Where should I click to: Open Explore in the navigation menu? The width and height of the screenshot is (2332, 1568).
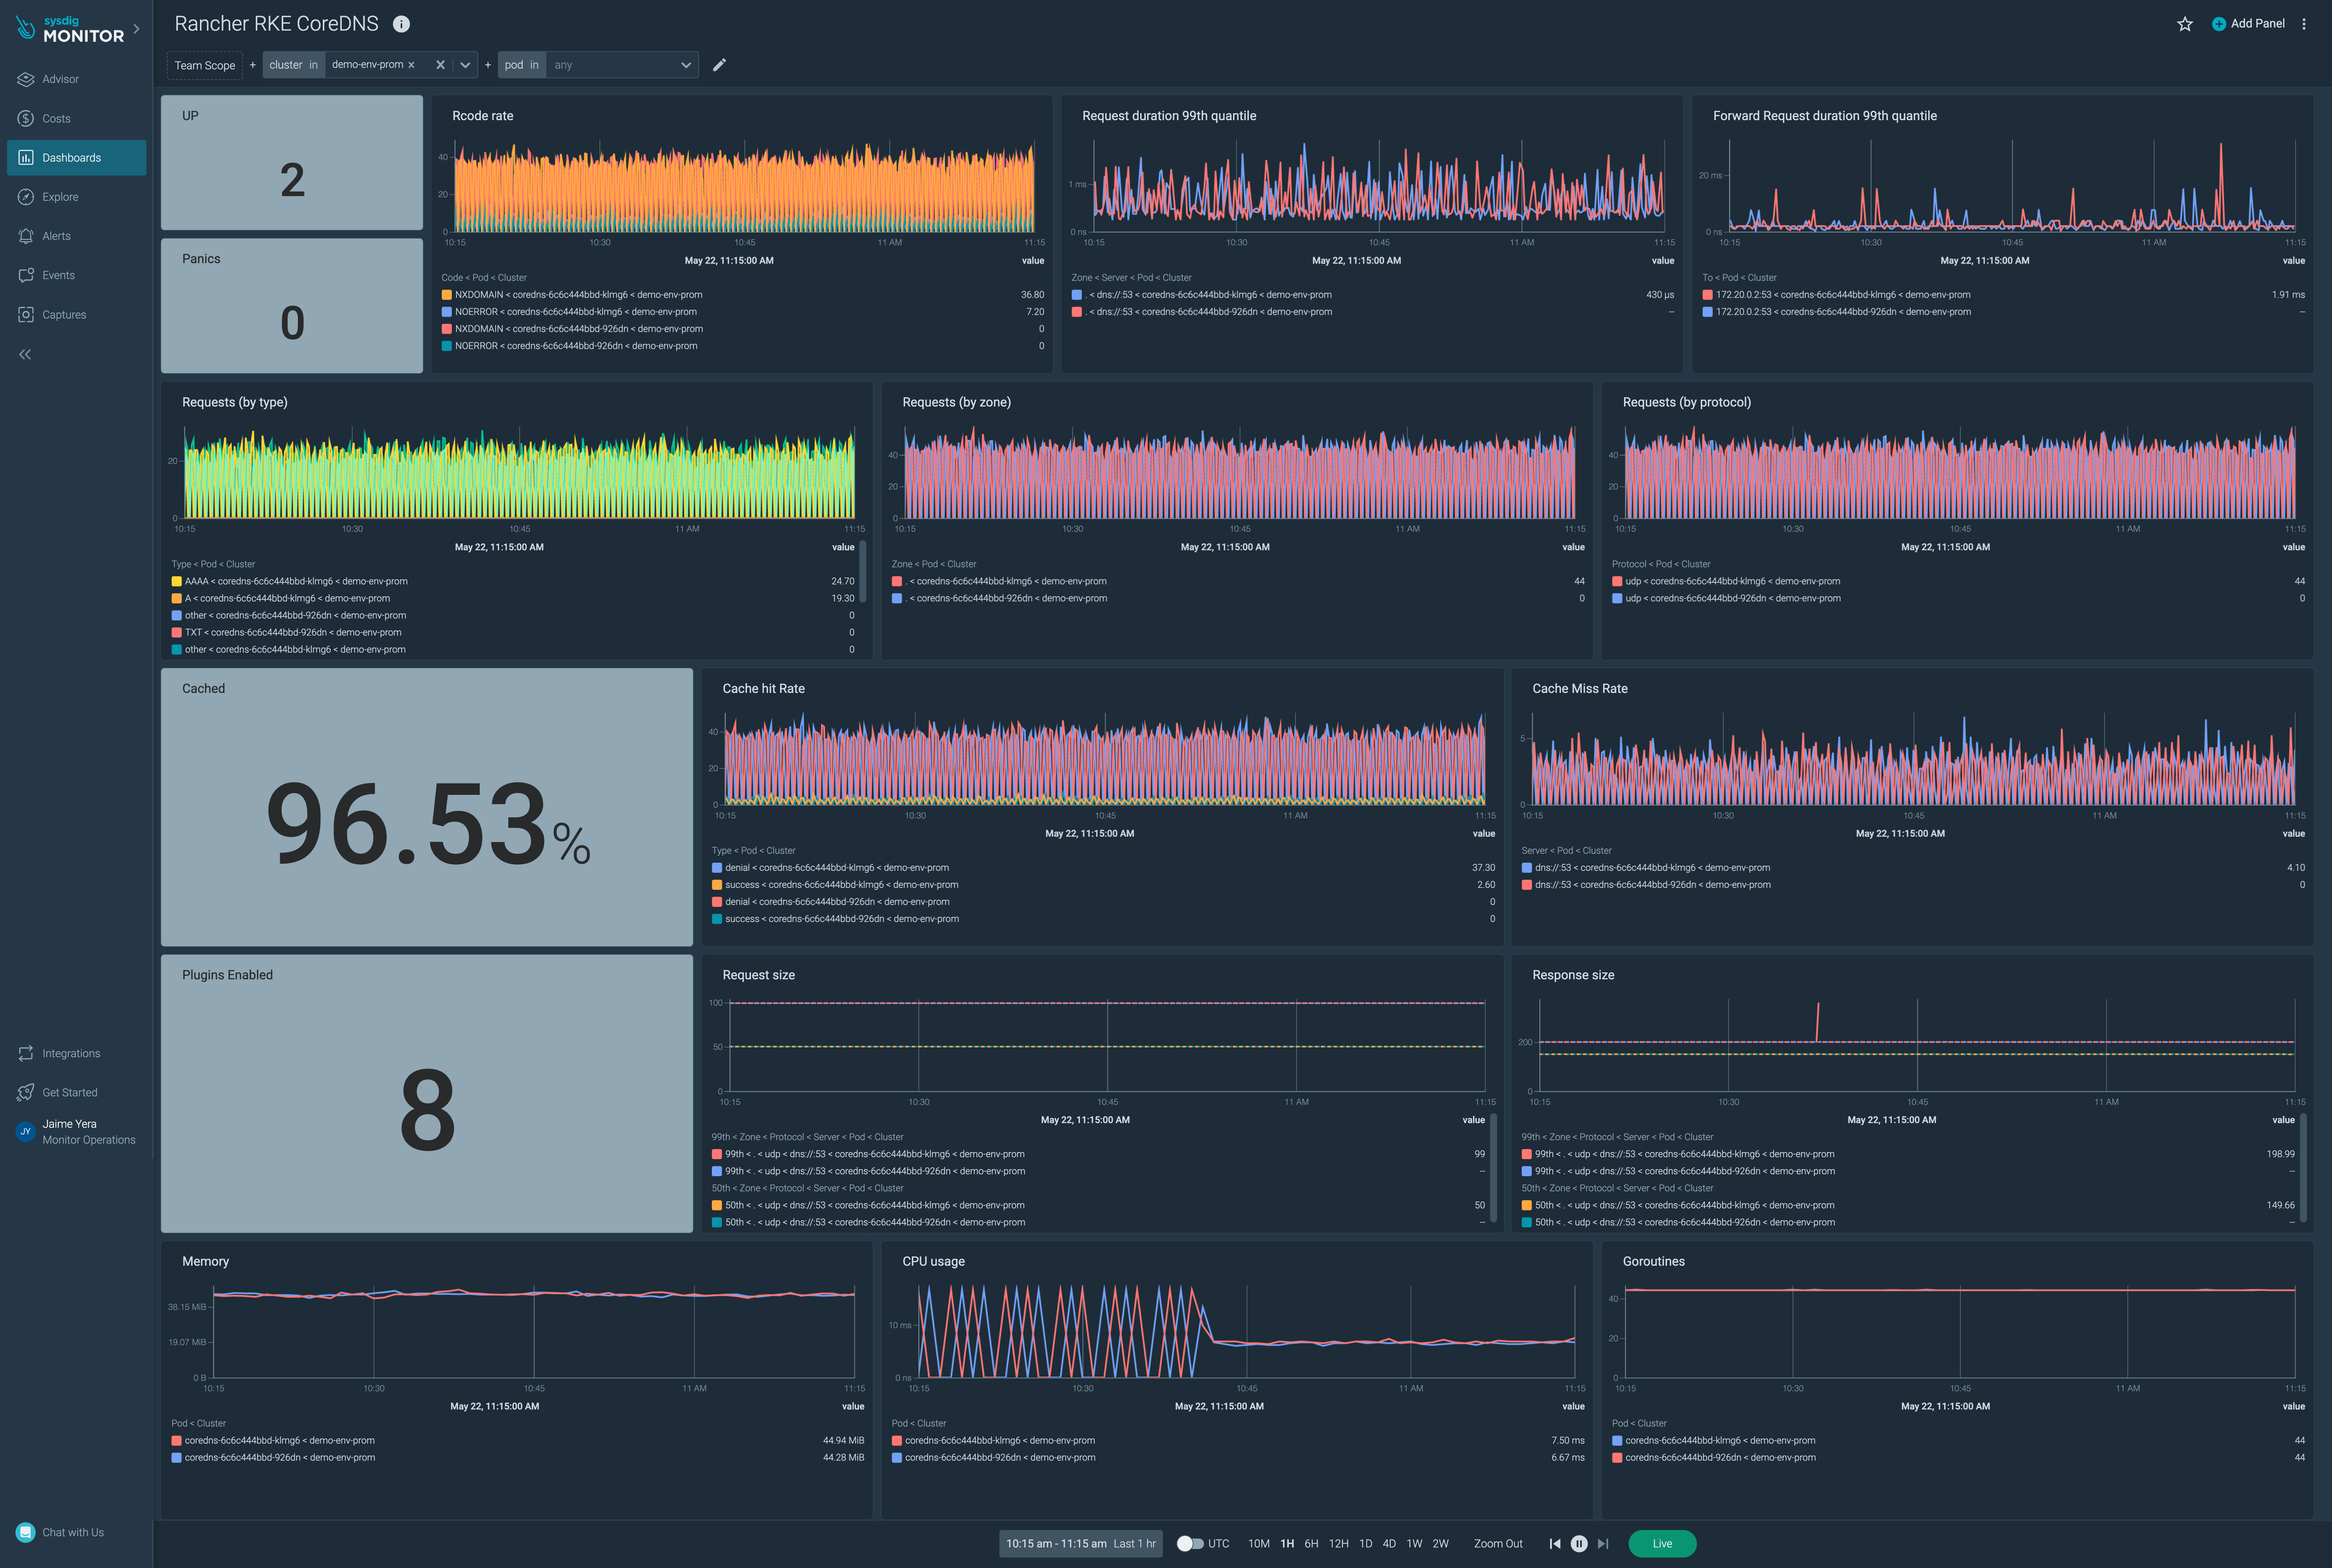[x=60, y=197]
